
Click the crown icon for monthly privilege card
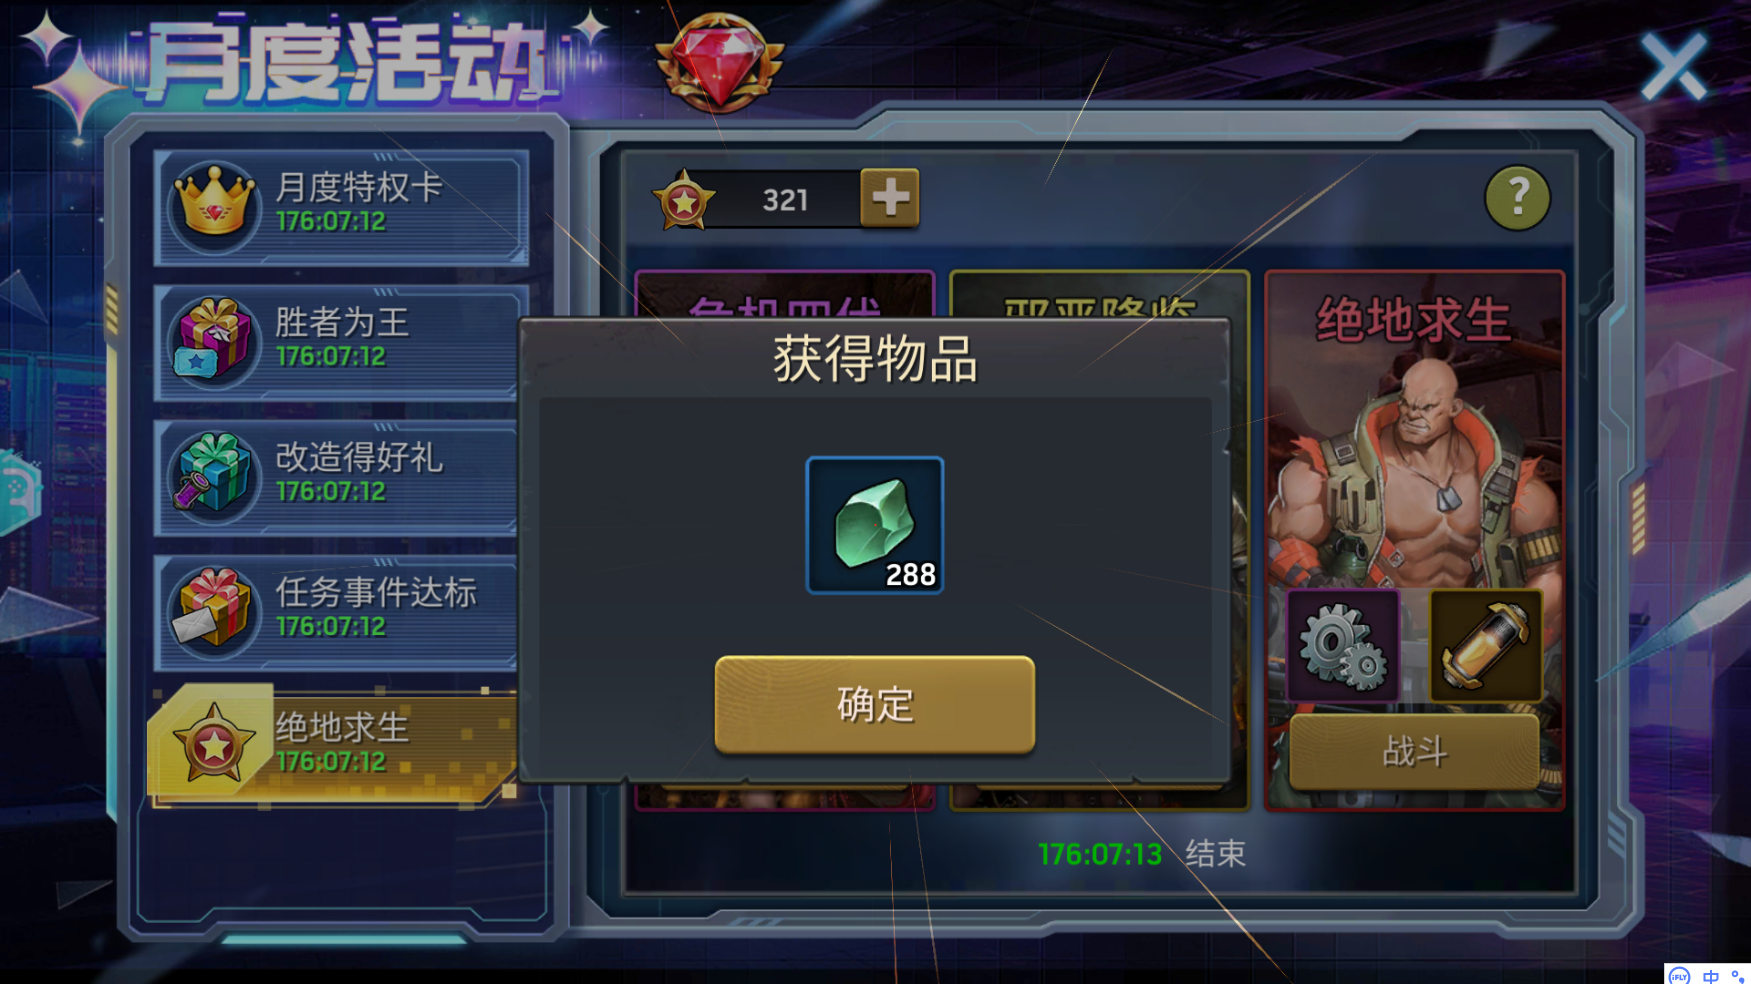(214, 205)
